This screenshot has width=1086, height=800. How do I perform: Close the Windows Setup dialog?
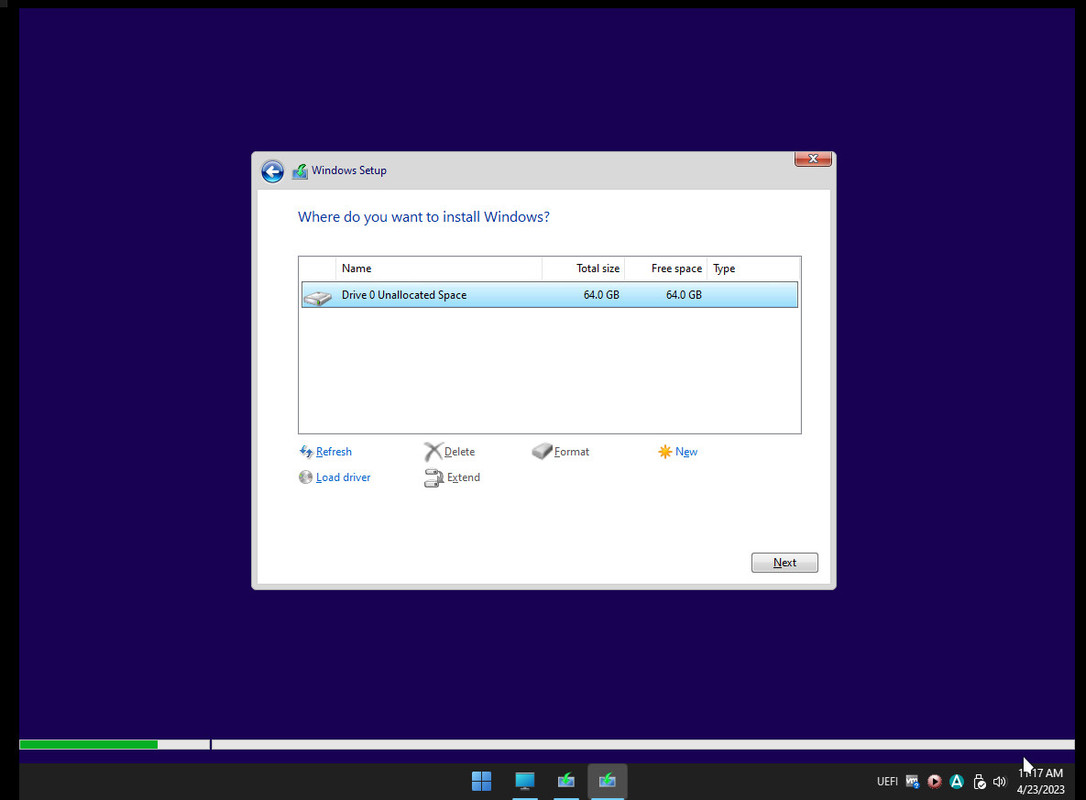(813, 159)
